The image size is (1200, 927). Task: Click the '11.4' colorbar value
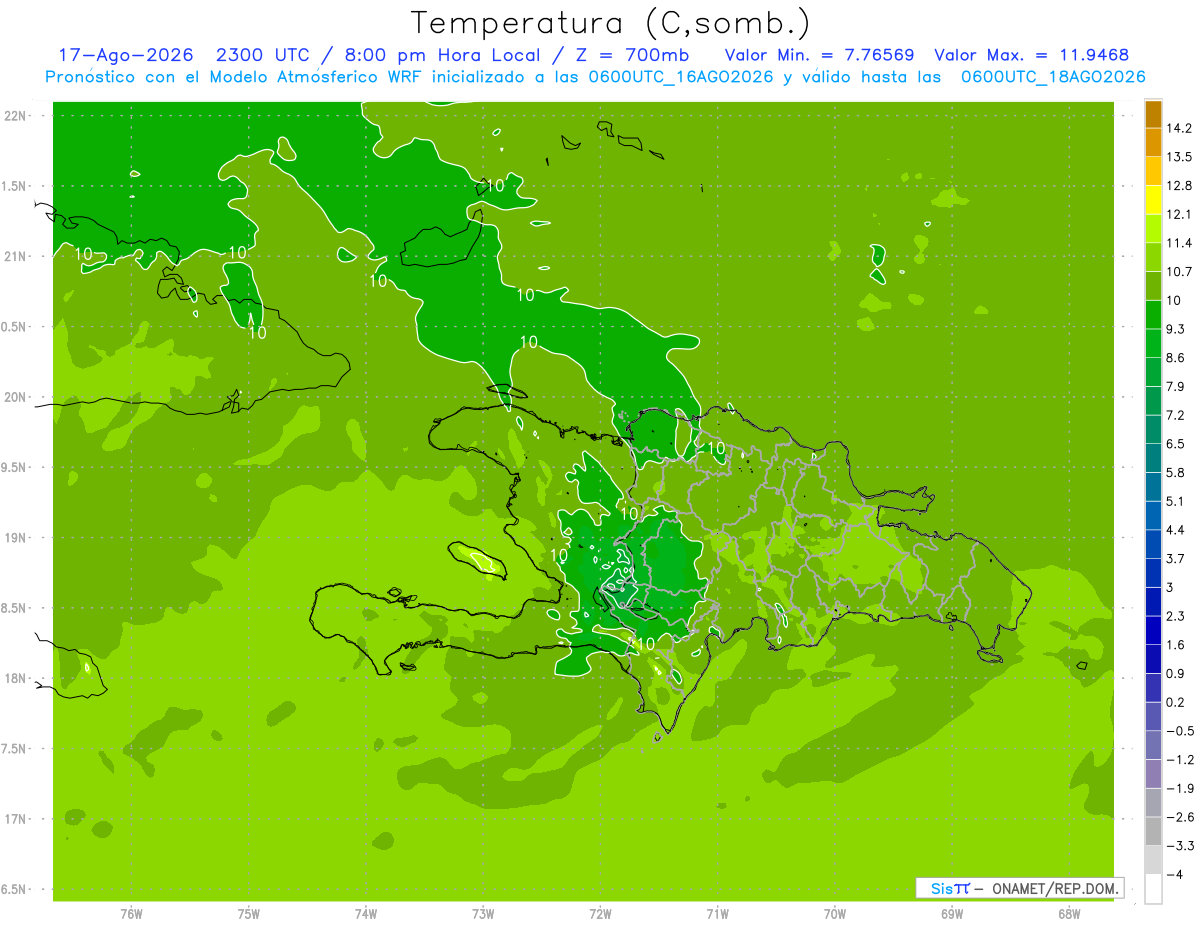click(1180, 243)
